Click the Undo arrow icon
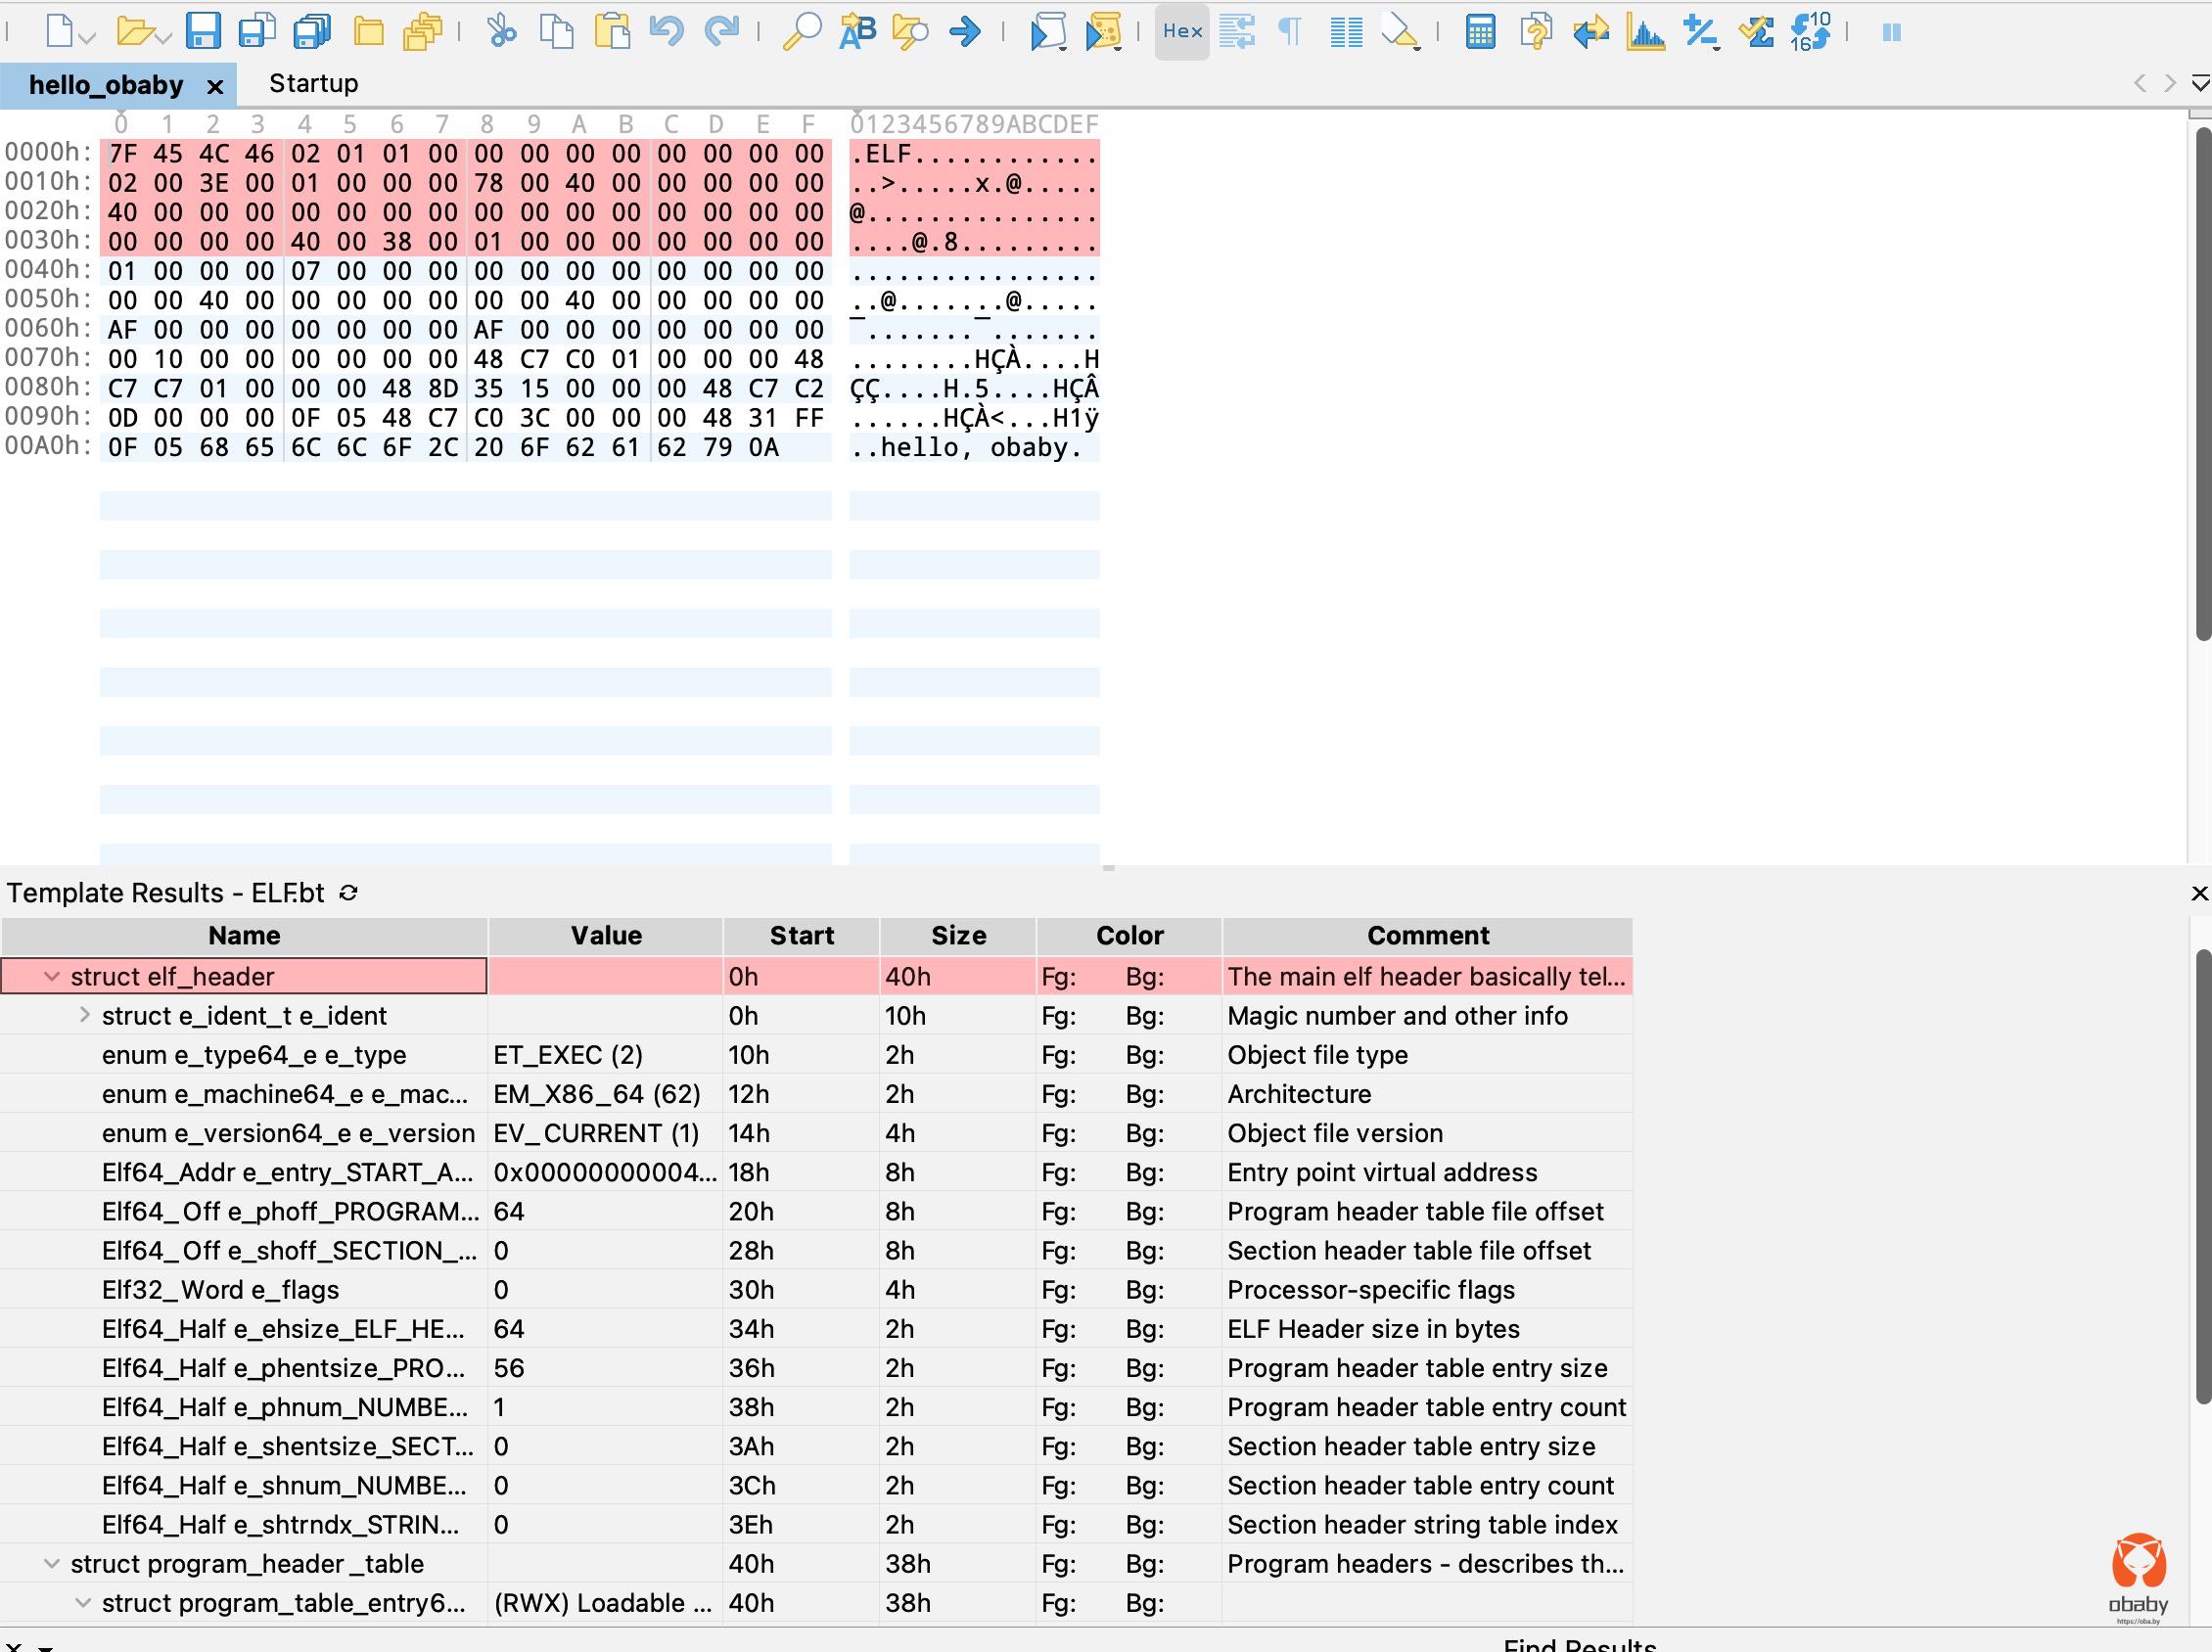The image size is (2212, 1652). [x=665, y=32]
